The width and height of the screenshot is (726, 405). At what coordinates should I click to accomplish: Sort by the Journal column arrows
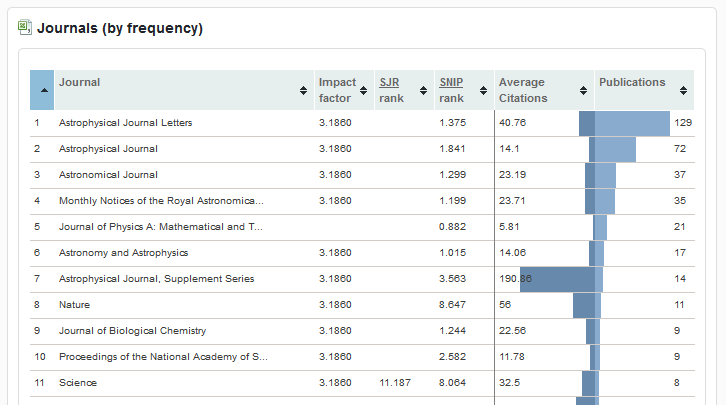coord(304,91)
